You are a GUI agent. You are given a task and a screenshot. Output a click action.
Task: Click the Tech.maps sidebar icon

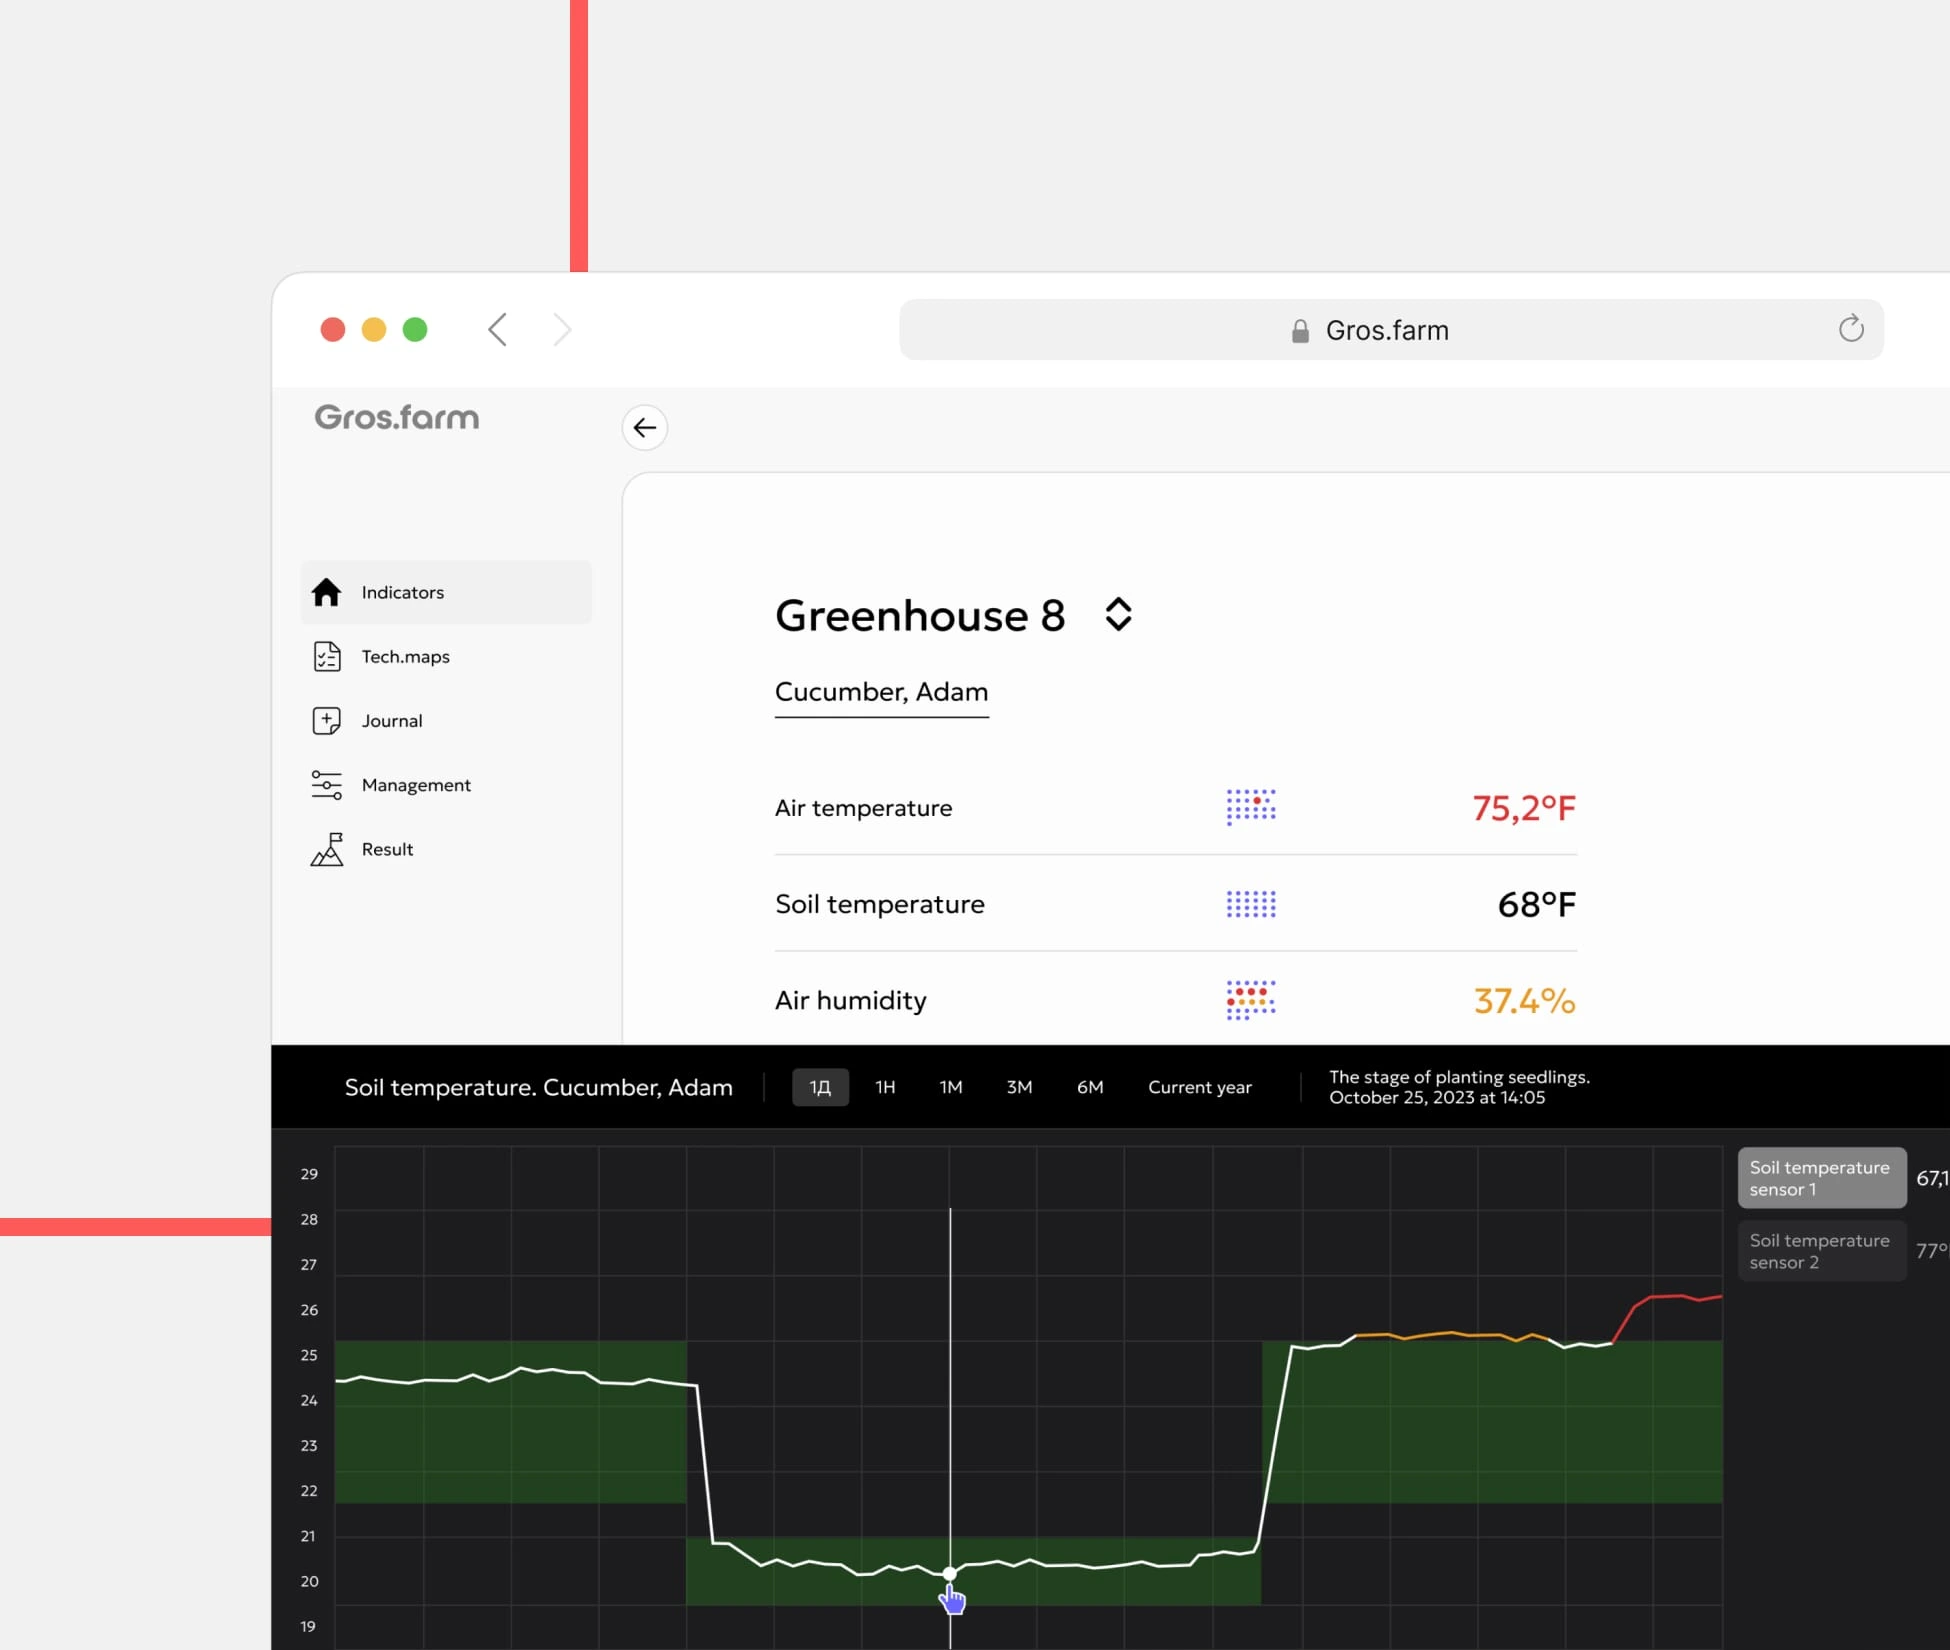pyautogui.click(x=326, y=655)
